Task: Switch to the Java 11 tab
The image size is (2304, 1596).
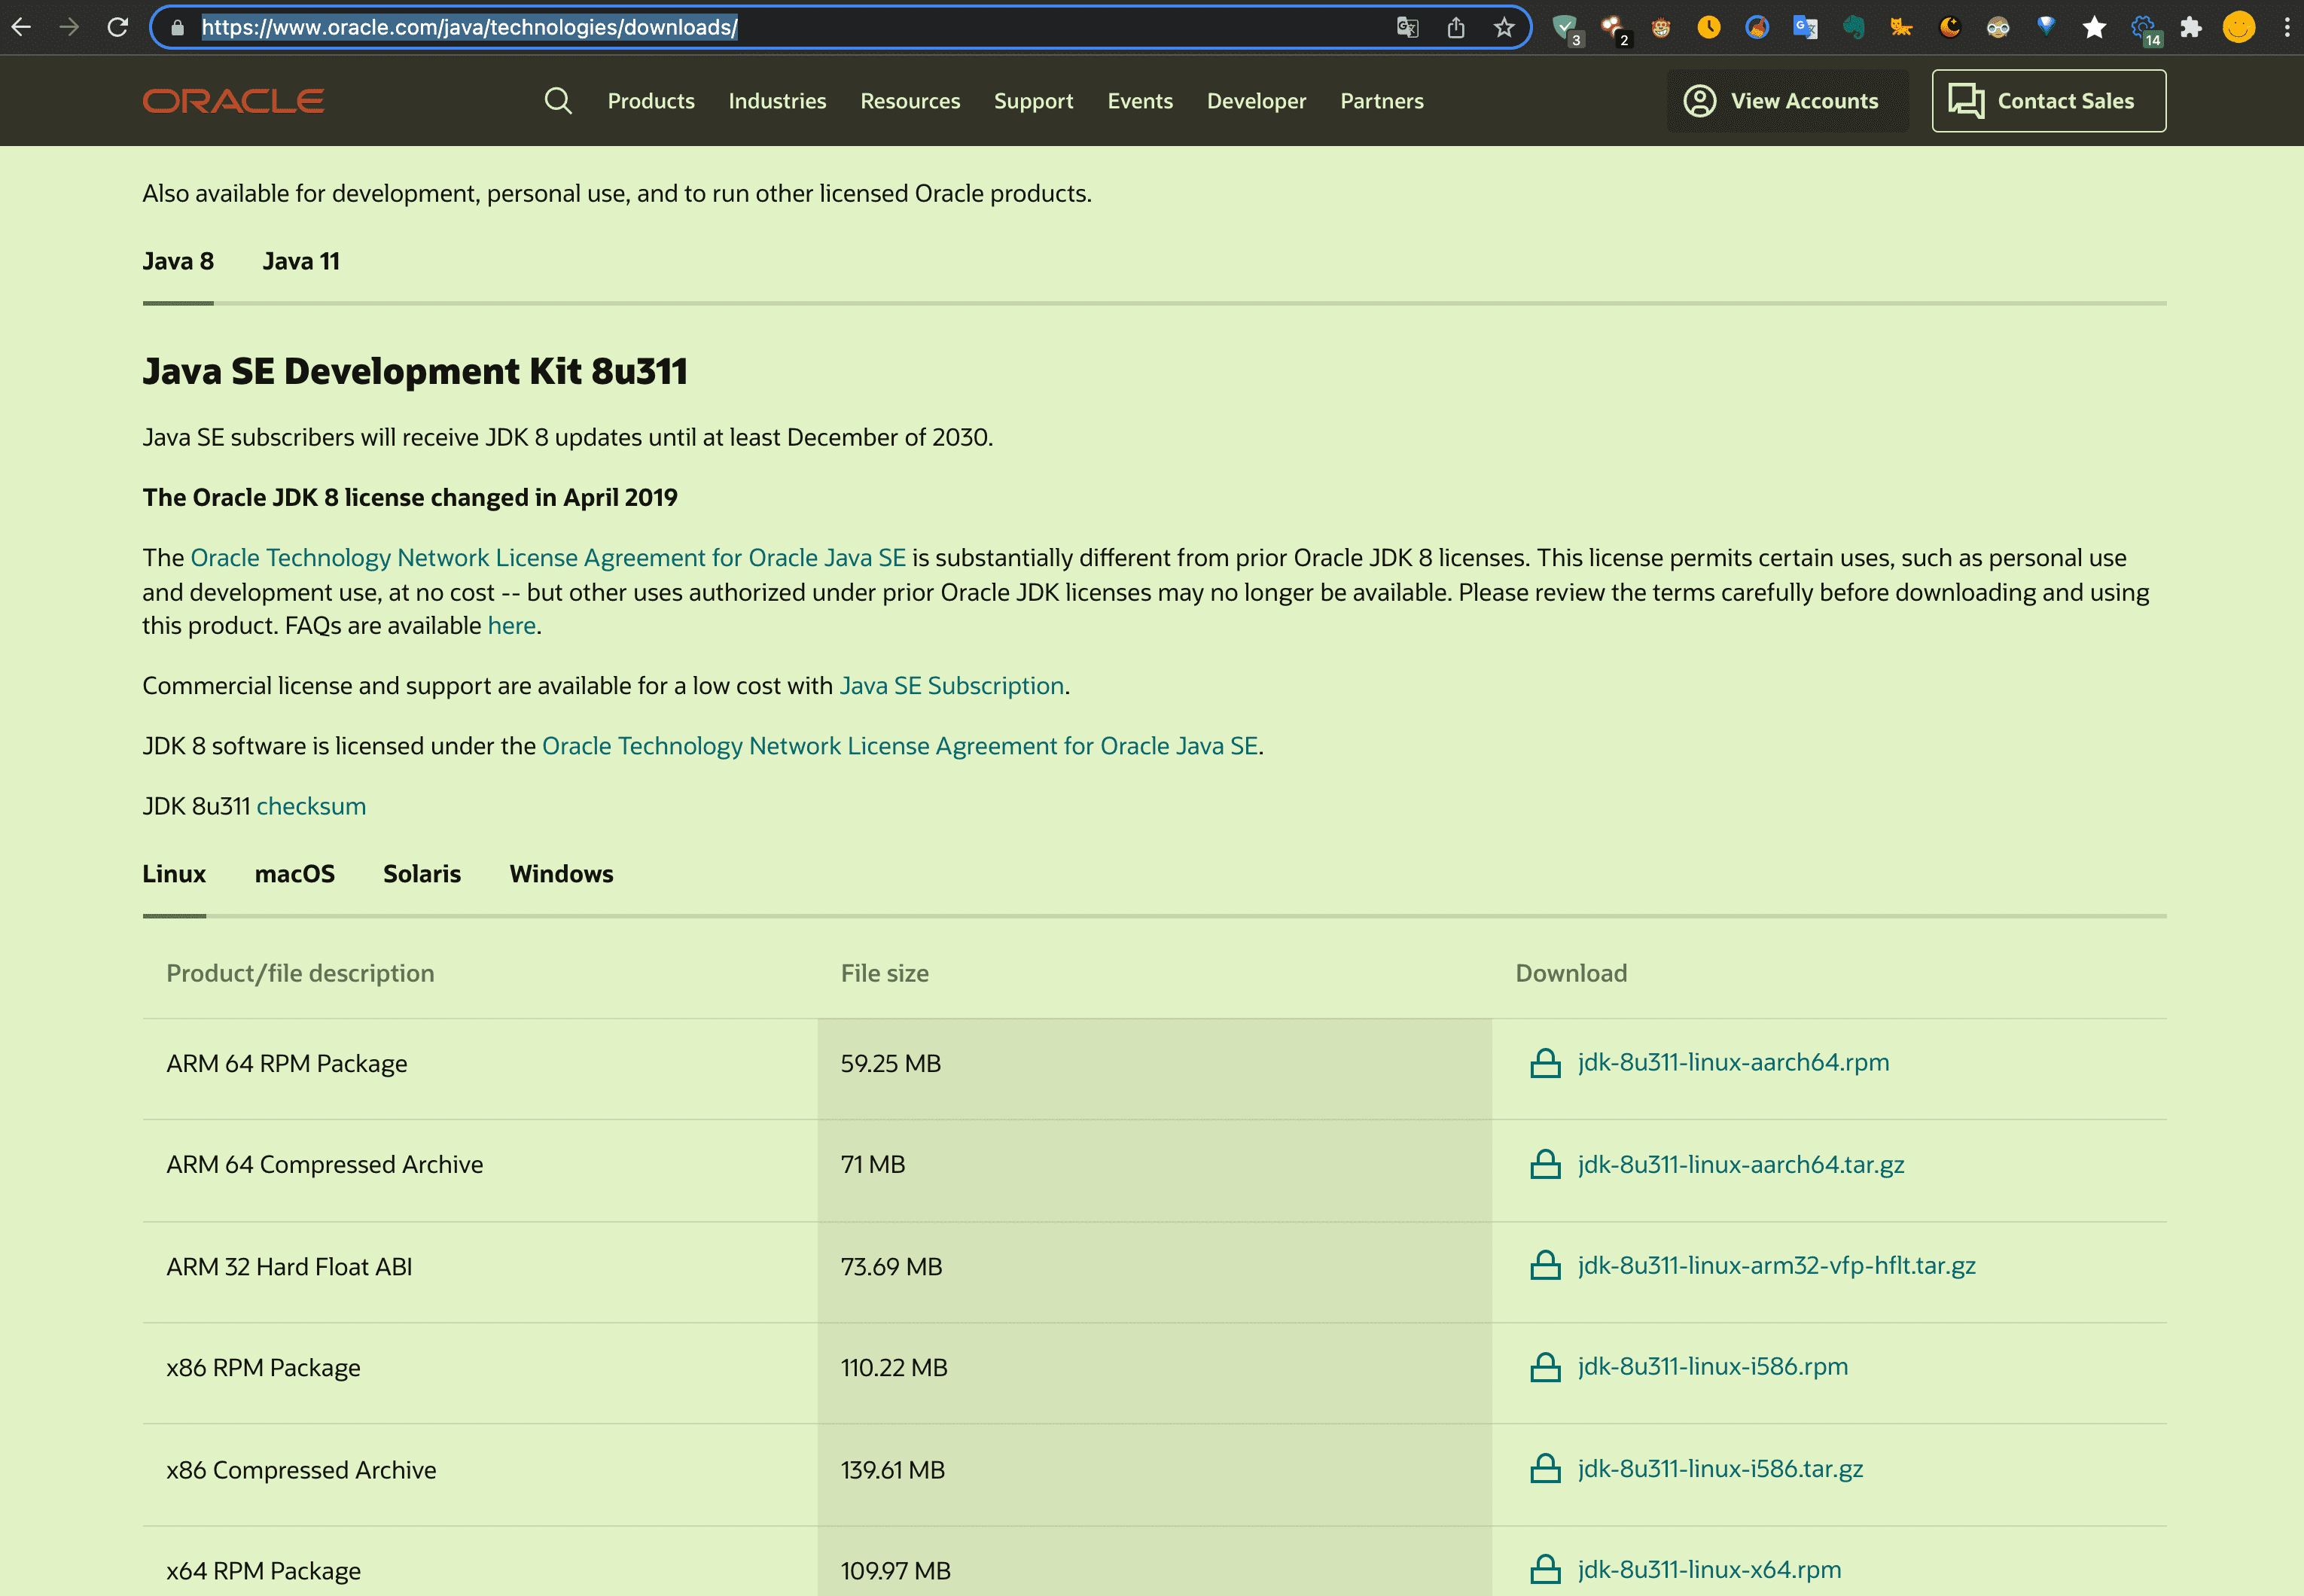Action: pyautogui.click(x=301, y=261)
